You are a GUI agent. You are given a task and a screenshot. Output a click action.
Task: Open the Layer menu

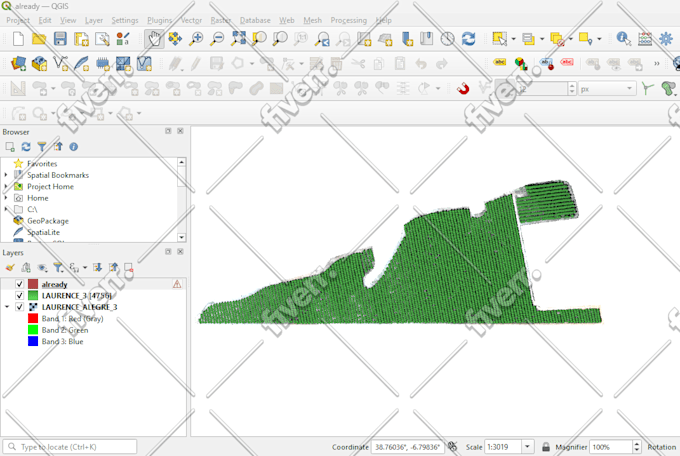94,20
